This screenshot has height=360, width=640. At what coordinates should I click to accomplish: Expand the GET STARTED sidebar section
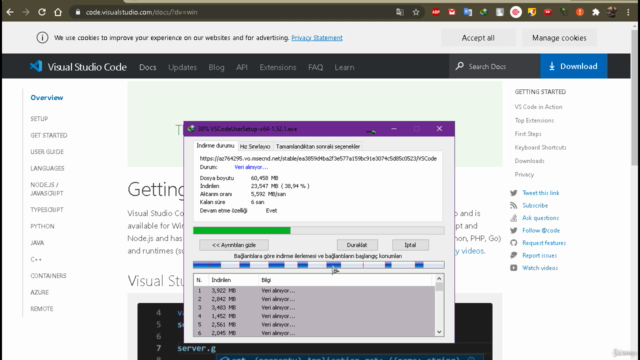[x=49, y=135]
